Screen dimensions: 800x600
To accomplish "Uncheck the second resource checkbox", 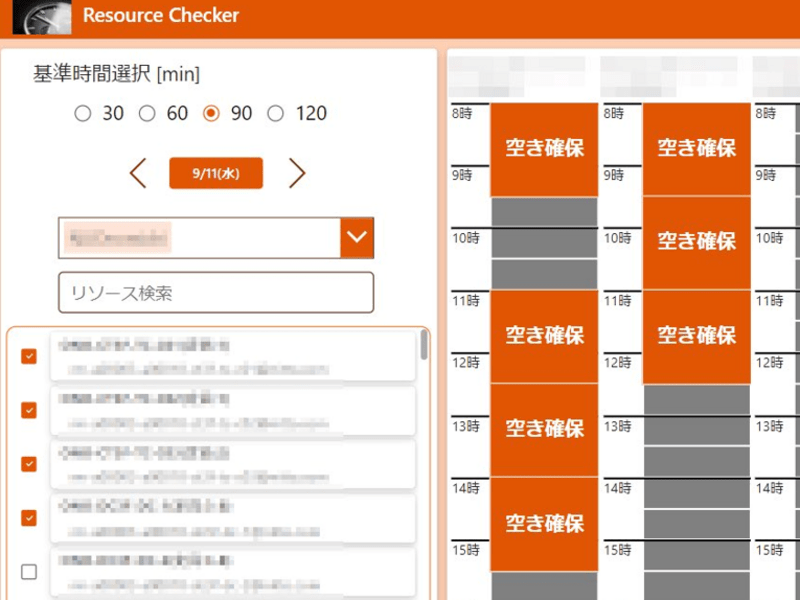I will point(29,410).
